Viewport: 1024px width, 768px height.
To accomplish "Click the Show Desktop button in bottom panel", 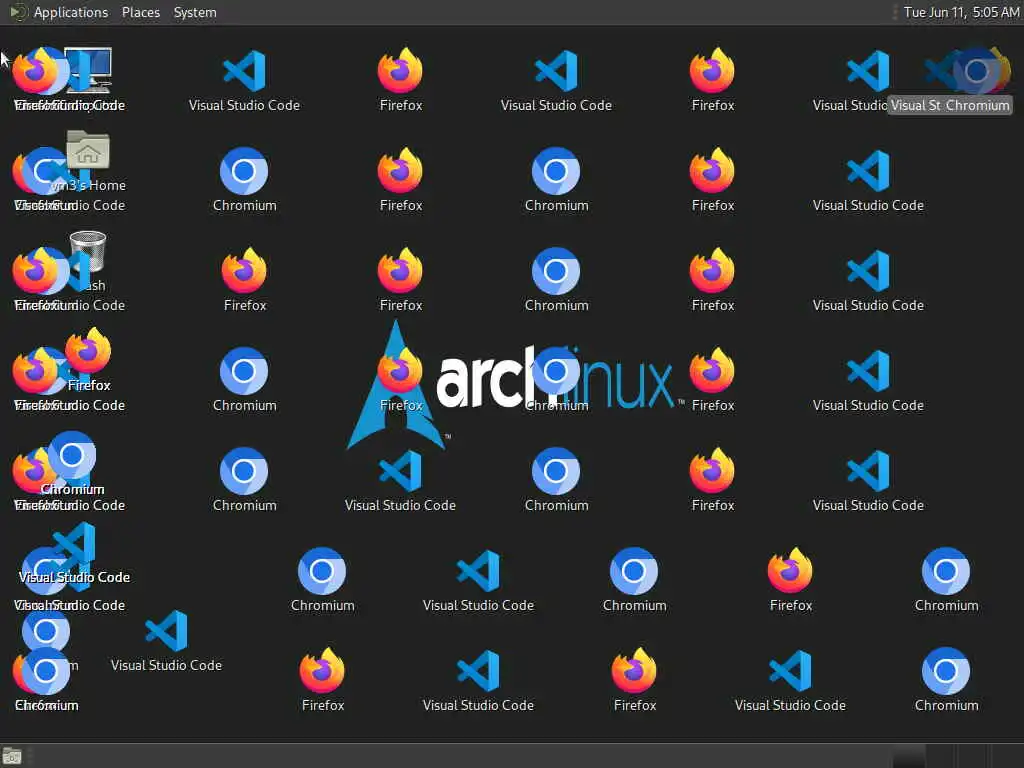I will pyautogui.click(x=12, y=756).
